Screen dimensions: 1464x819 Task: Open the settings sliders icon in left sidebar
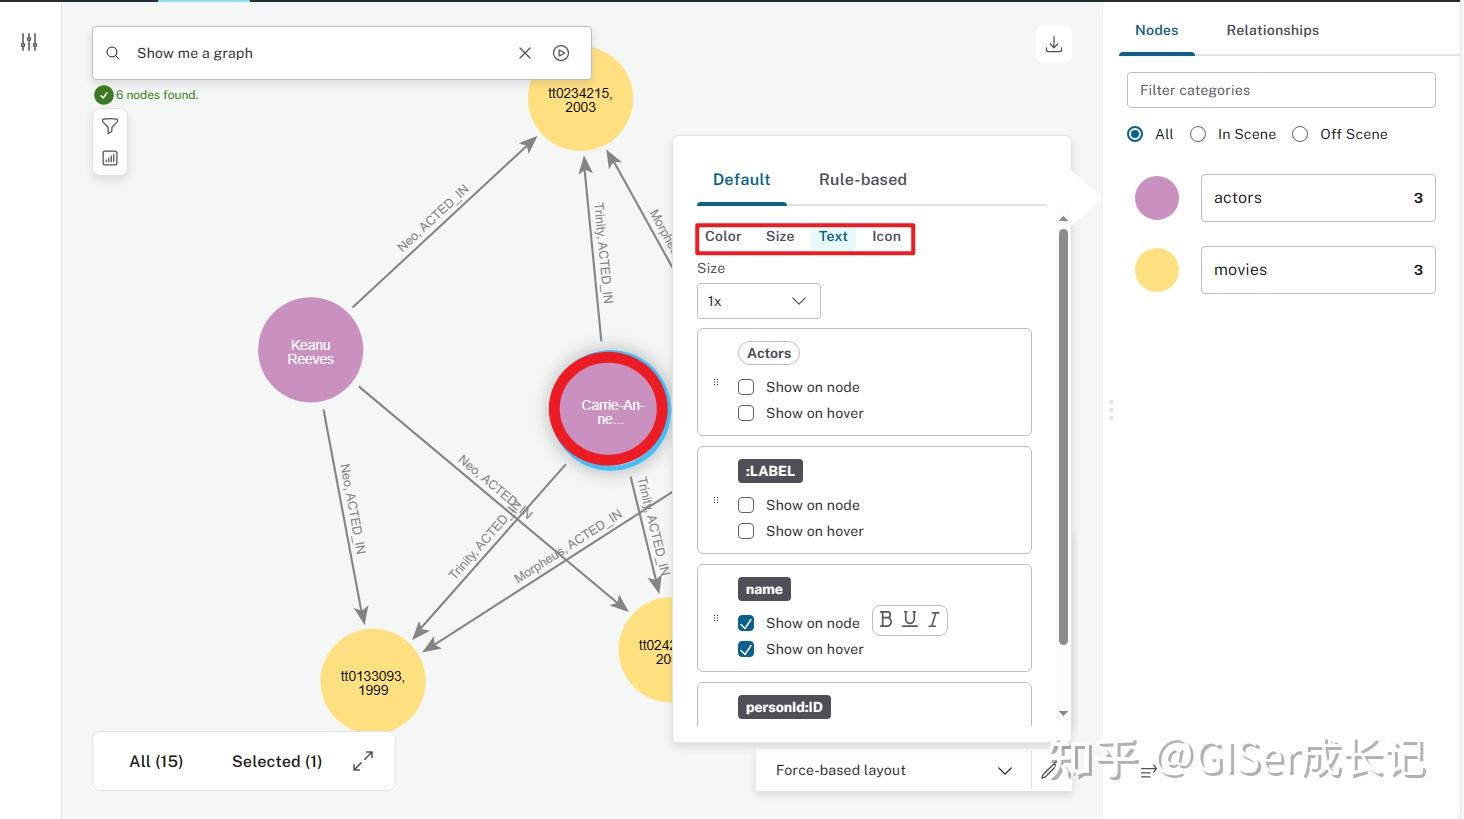coord(29,42)
